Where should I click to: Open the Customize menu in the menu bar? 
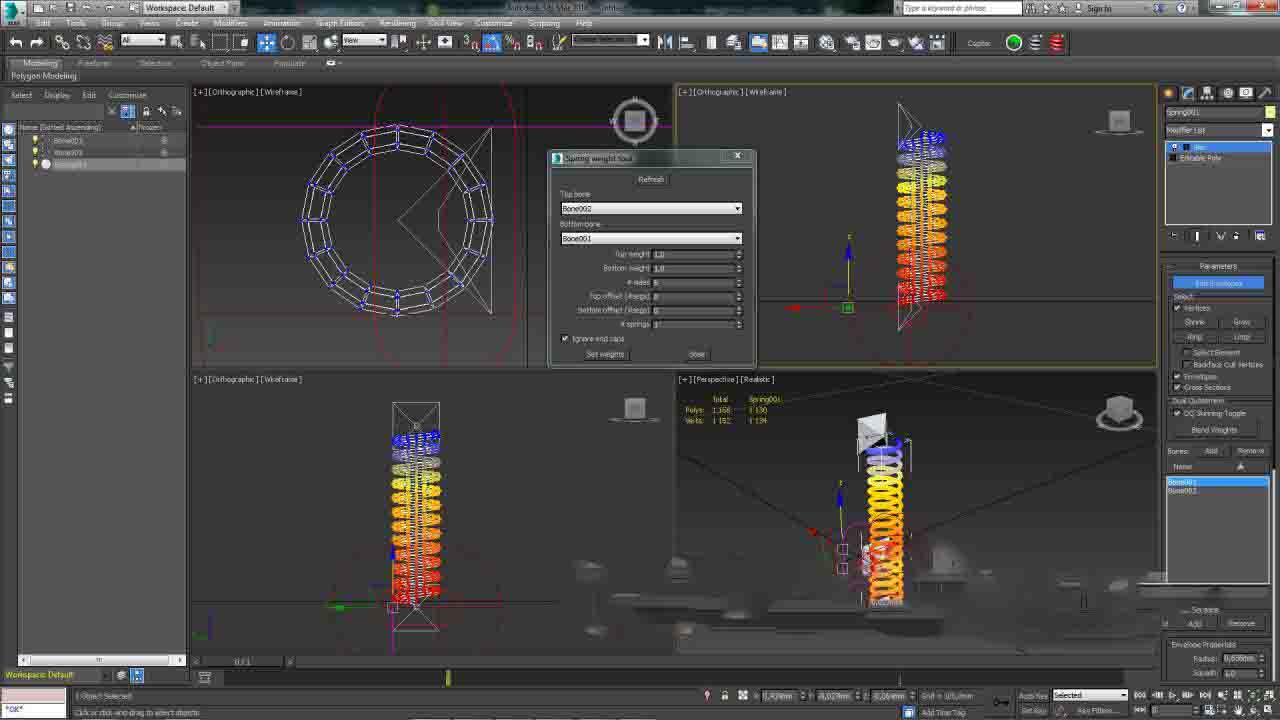click(x=493, y=23)
